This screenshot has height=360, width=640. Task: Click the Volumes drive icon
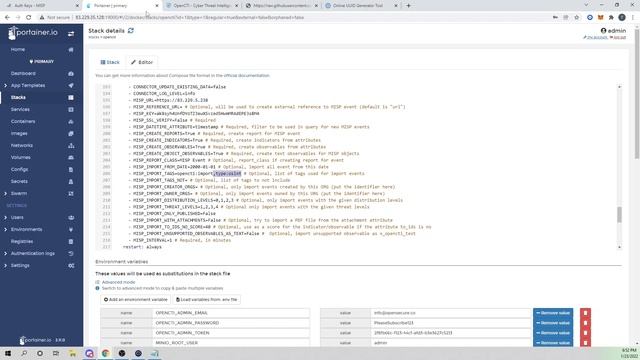pyautogui.click(x=71, y=158)
